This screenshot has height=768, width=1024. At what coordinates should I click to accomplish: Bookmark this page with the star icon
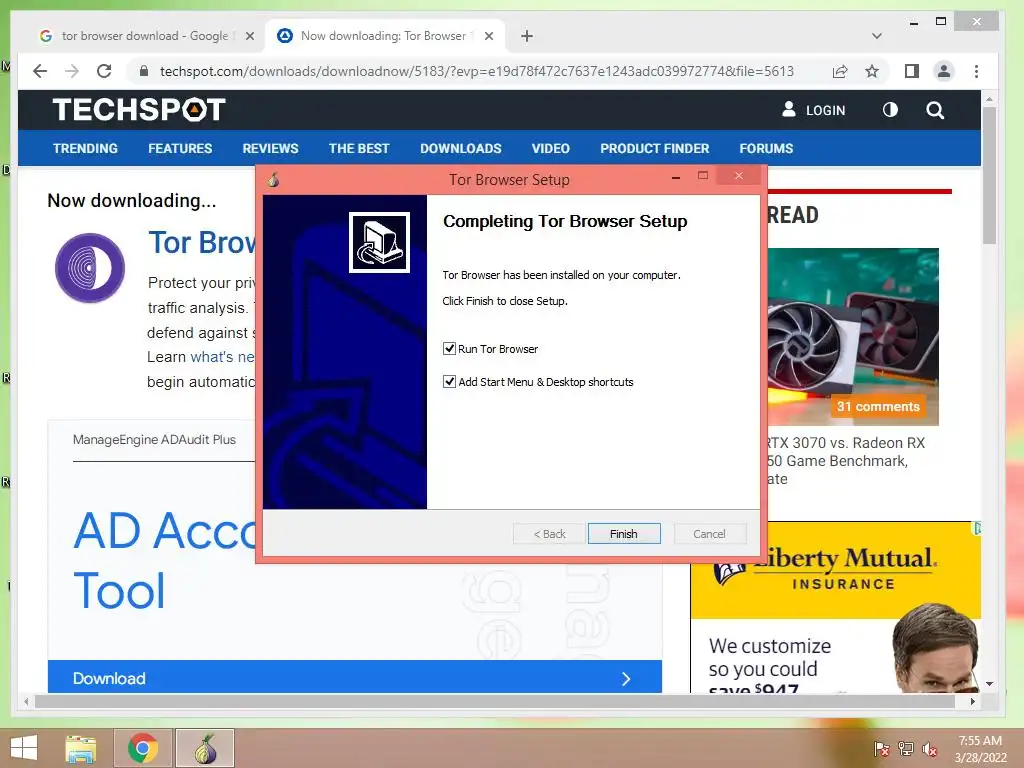click(x=872, y=71)
